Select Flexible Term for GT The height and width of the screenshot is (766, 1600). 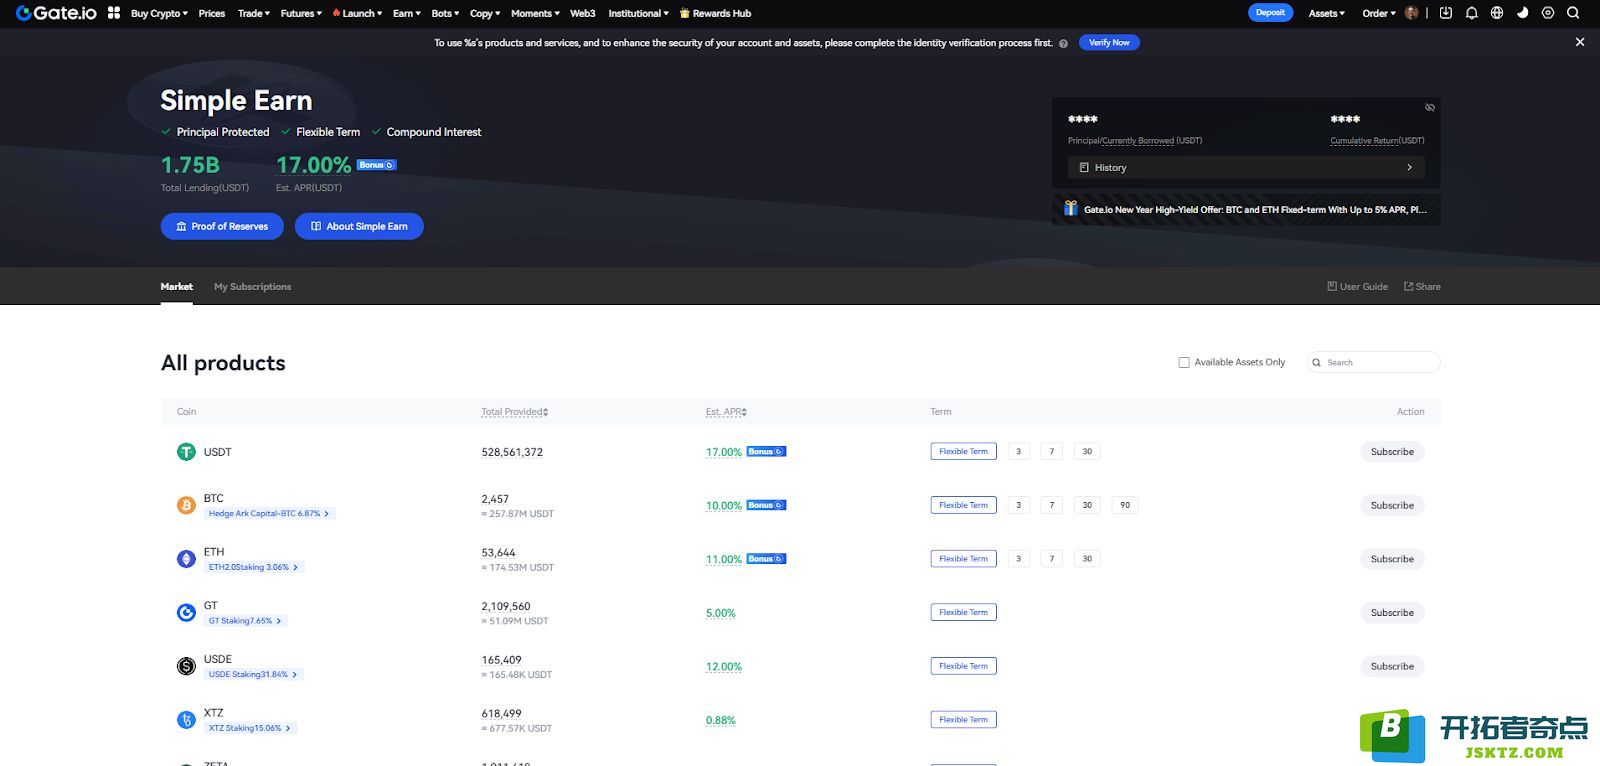click(963, 612)
